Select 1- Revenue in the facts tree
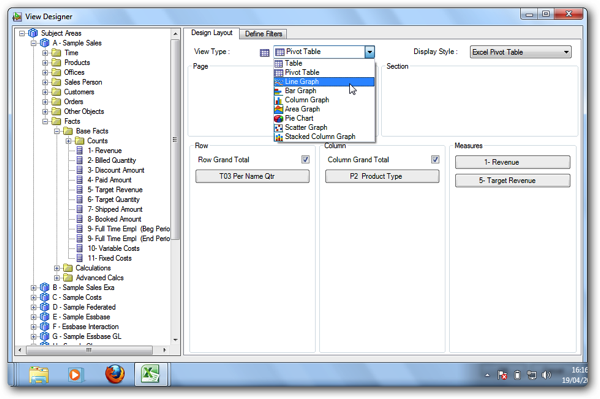Screen dimensions: 600x399 point(104,151)
